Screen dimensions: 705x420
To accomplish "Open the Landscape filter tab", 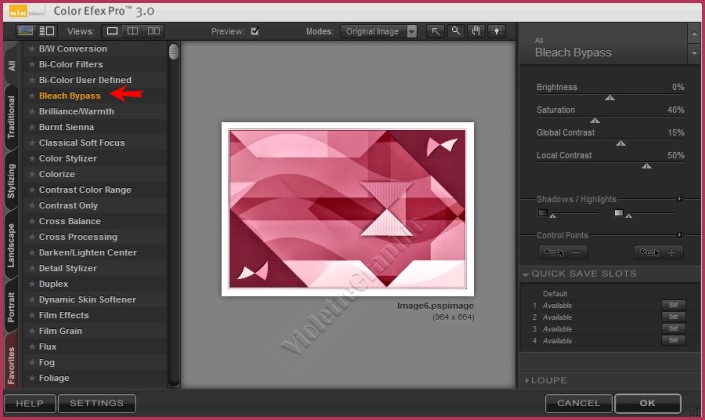I will [11, 245].
